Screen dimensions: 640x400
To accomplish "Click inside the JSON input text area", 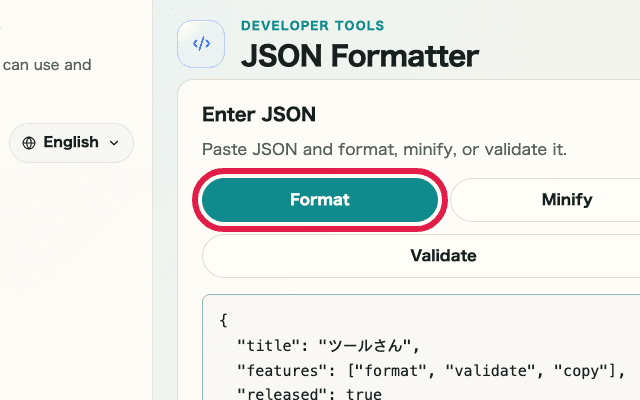I will tap(421, 347).
